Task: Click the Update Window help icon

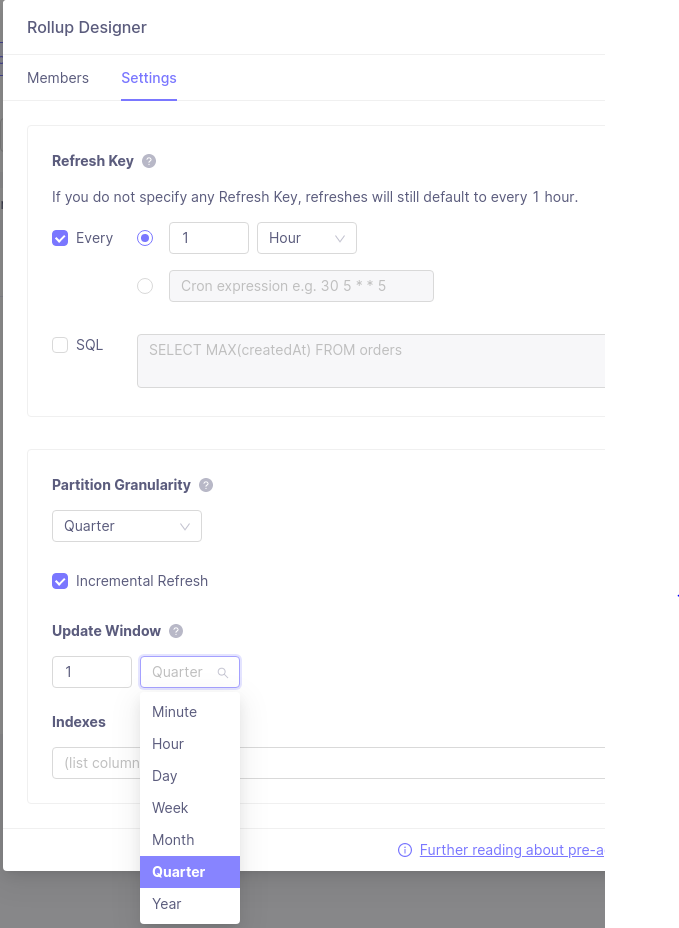Action: (x=176, y=630)
